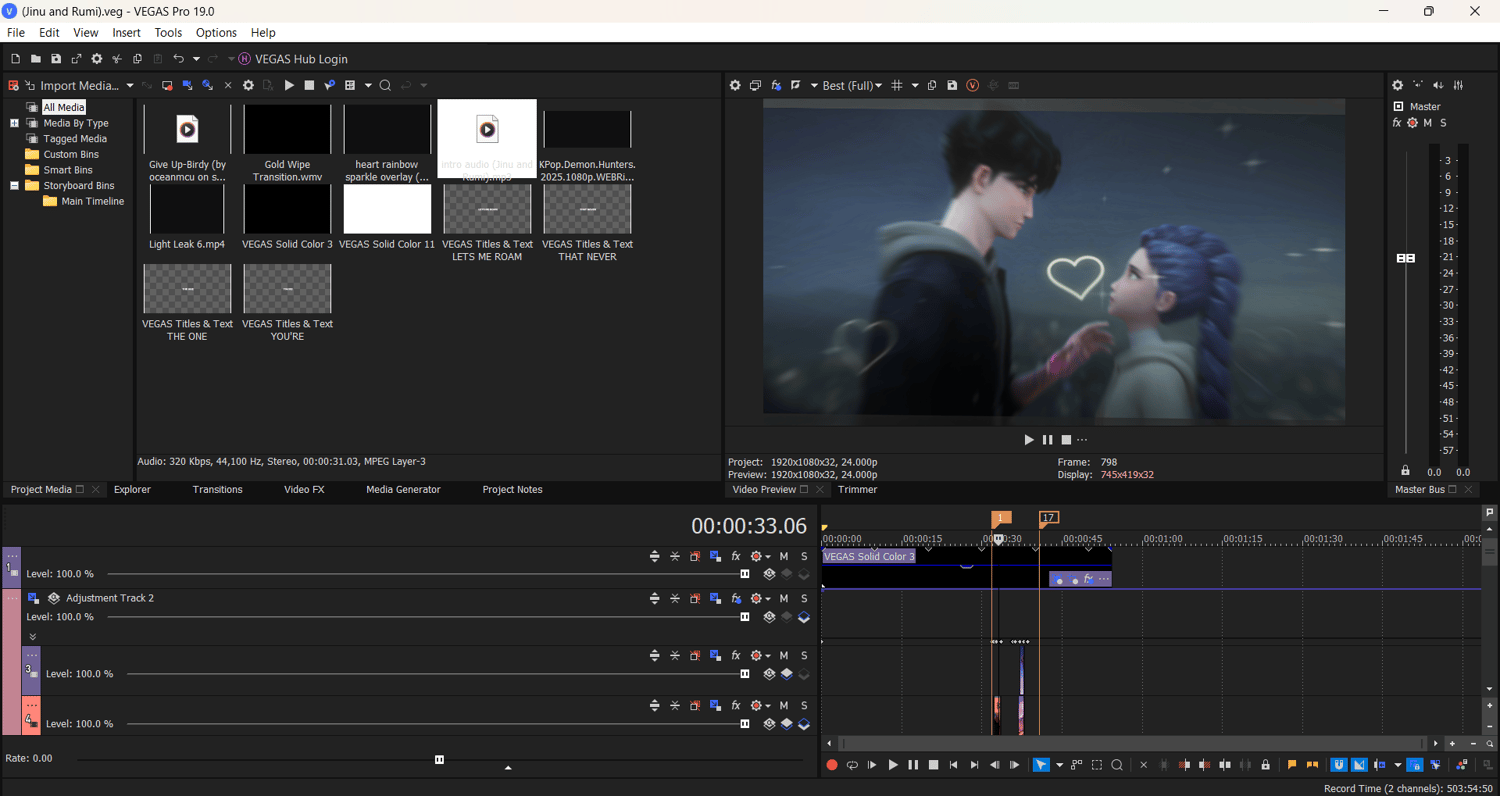1500x796 pixels.
Task: Select the Custom Bins folder
Action: point(71,155)
